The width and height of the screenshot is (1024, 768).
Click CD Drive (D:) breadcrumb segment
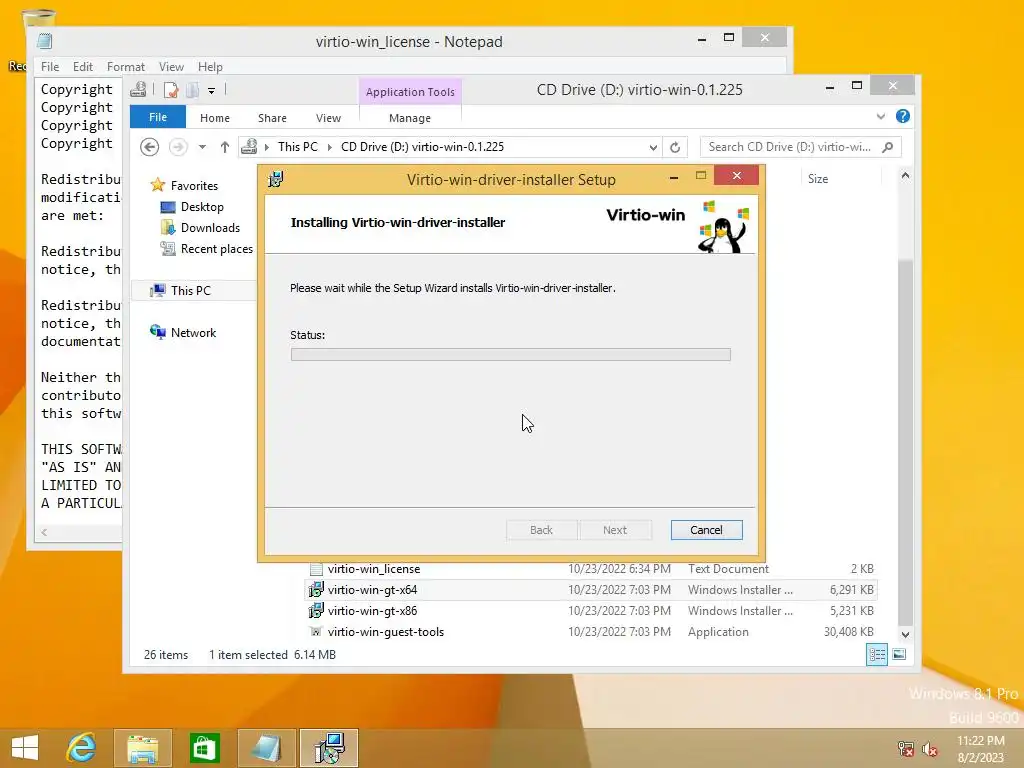click(x=422, y=147)
